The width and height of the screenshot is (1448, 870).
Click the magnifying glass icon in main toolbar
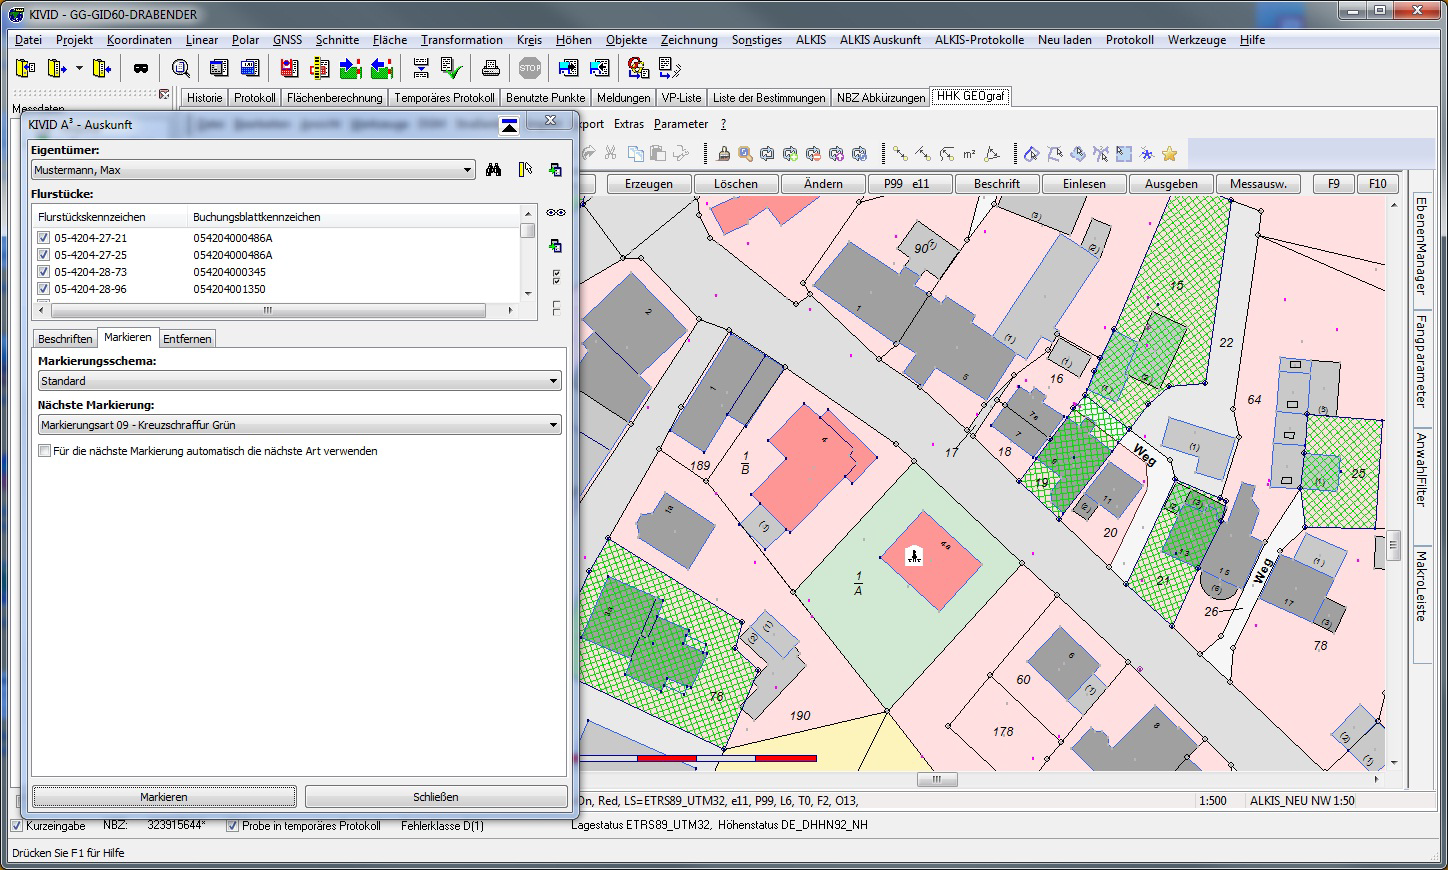click(181, 68)
